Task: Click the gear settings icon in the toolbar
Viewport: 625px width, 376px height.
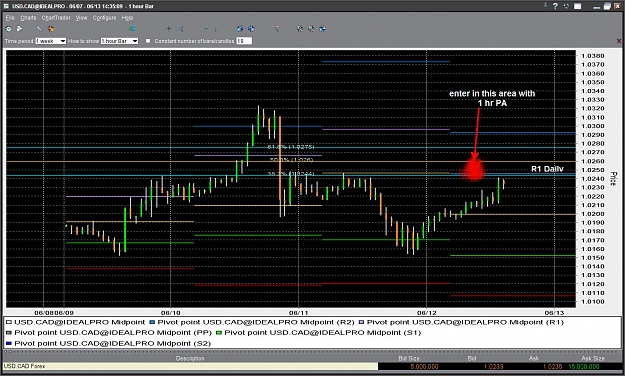Action: (x=8, y=29)
